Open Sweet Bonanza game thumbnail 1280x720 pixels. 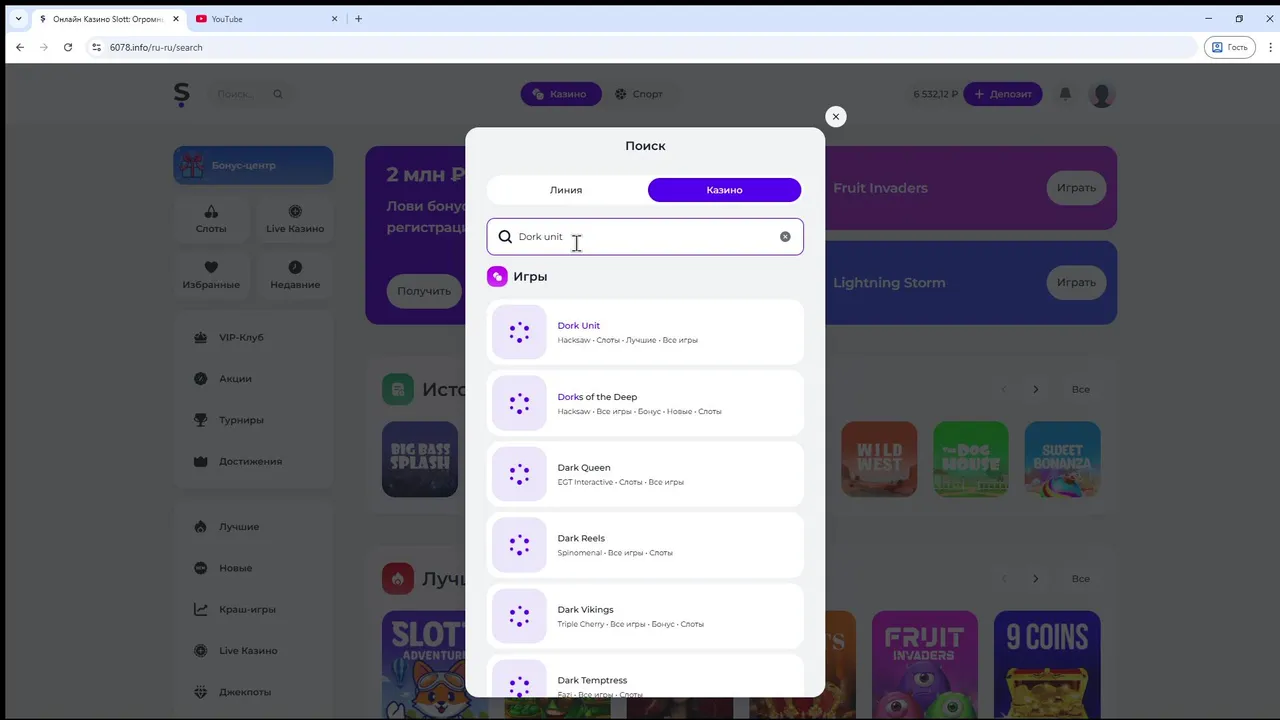click(x=1062, y=459)
